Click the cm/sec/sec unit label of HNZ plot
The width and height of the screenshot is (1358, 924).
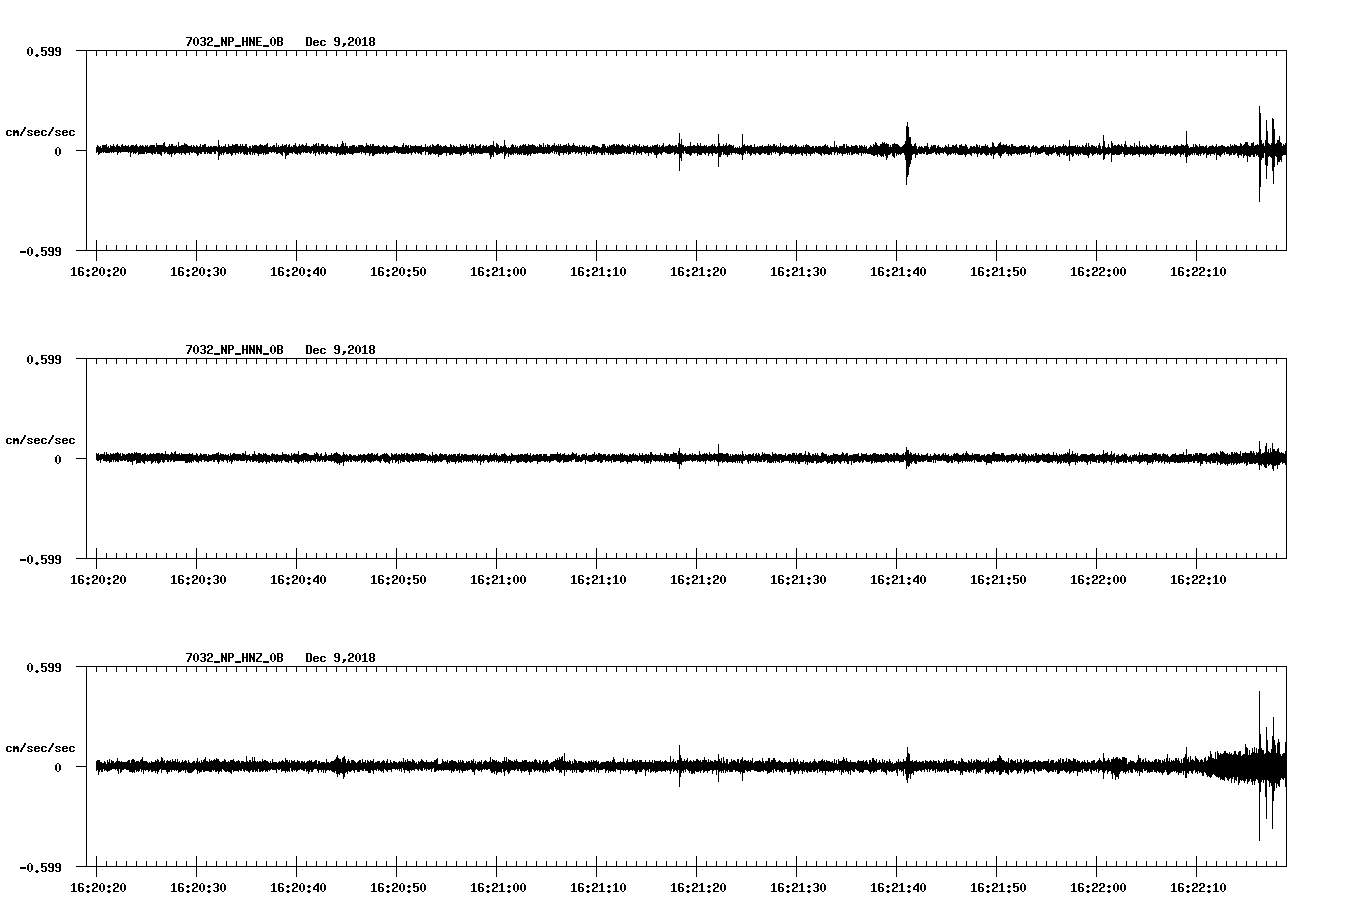click(x=40, y=748)
